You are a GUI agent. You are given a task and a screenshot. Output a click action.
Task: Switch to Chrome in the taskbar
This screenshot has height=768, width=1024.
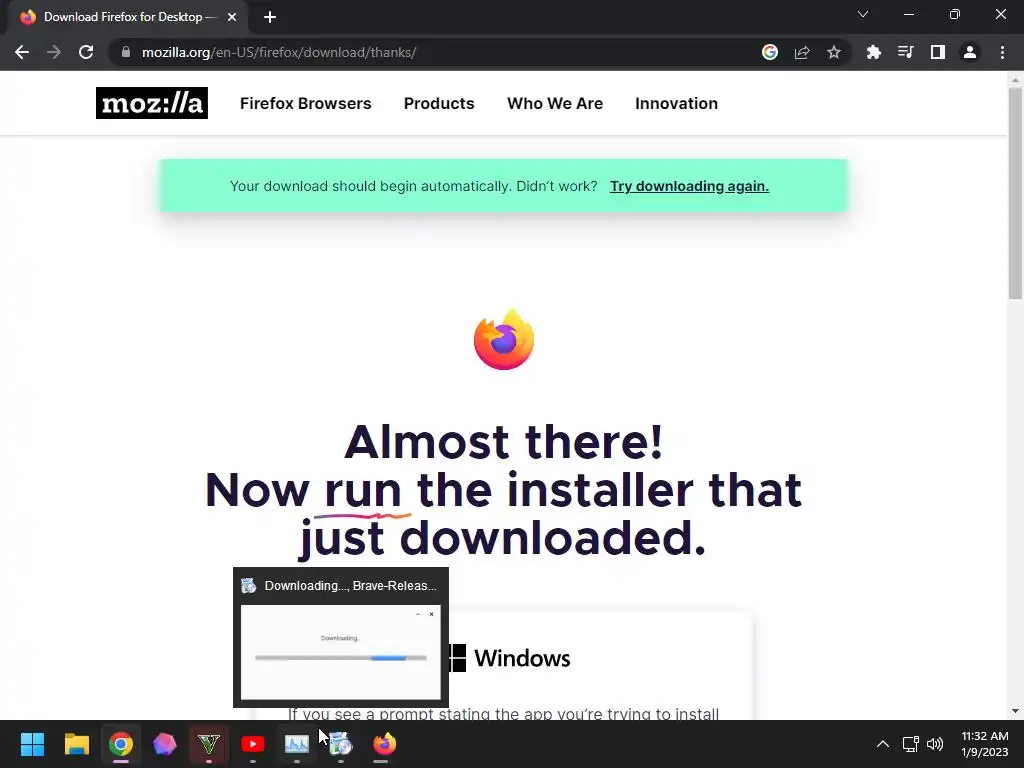pos(121,744)
